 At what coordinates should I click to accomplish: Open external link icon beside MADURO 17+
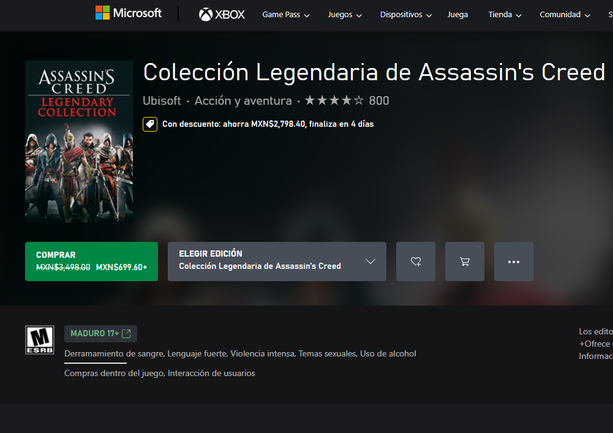[x=126, y=333]
